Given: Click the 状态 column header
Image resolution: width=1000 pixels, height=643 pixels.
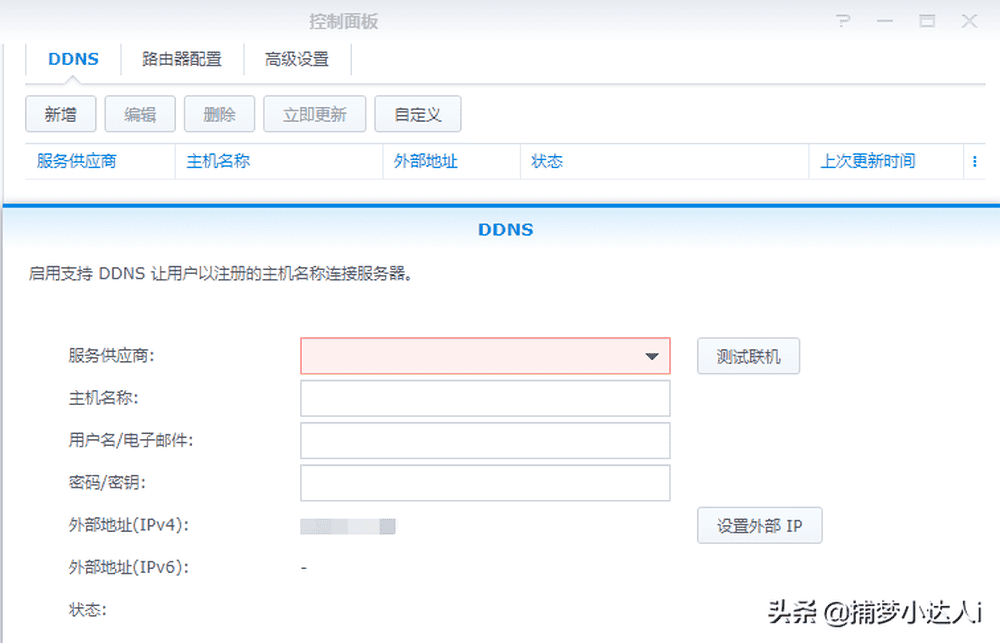Looking at the screenshot, I should (547, 161).
